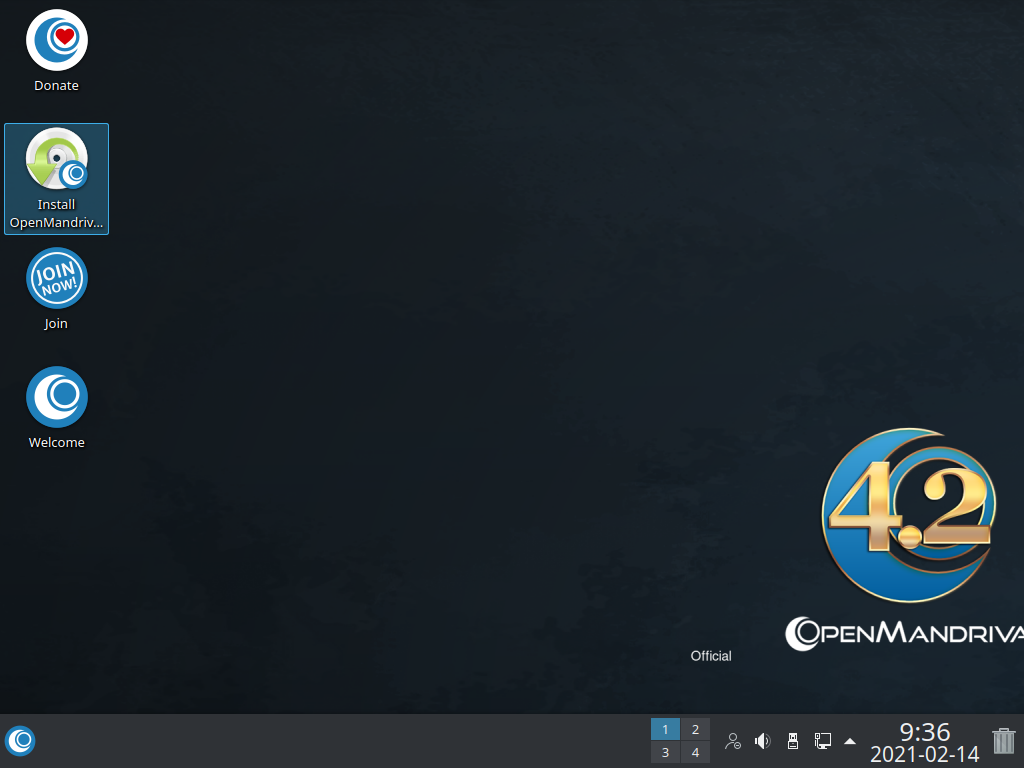The width and height of the screenshot is (1024, 768).
Task: Click the Welcome label text
Action: 57,443
